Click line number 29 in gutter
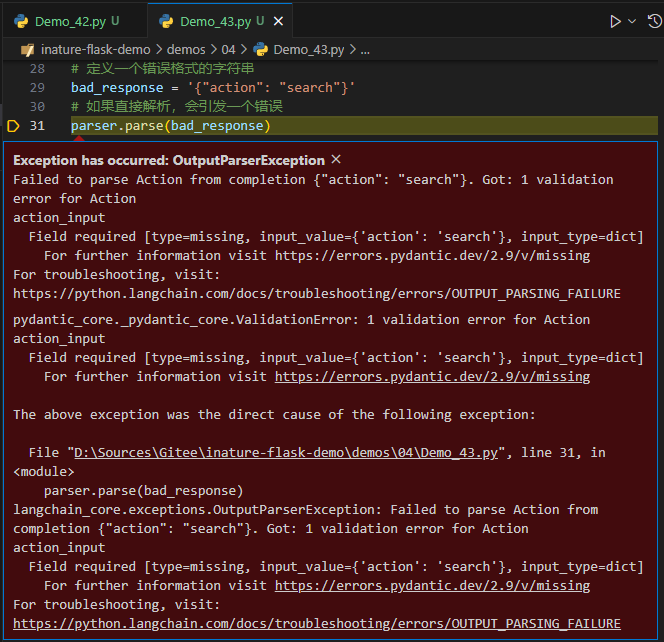664x642 pixels. 37,88
